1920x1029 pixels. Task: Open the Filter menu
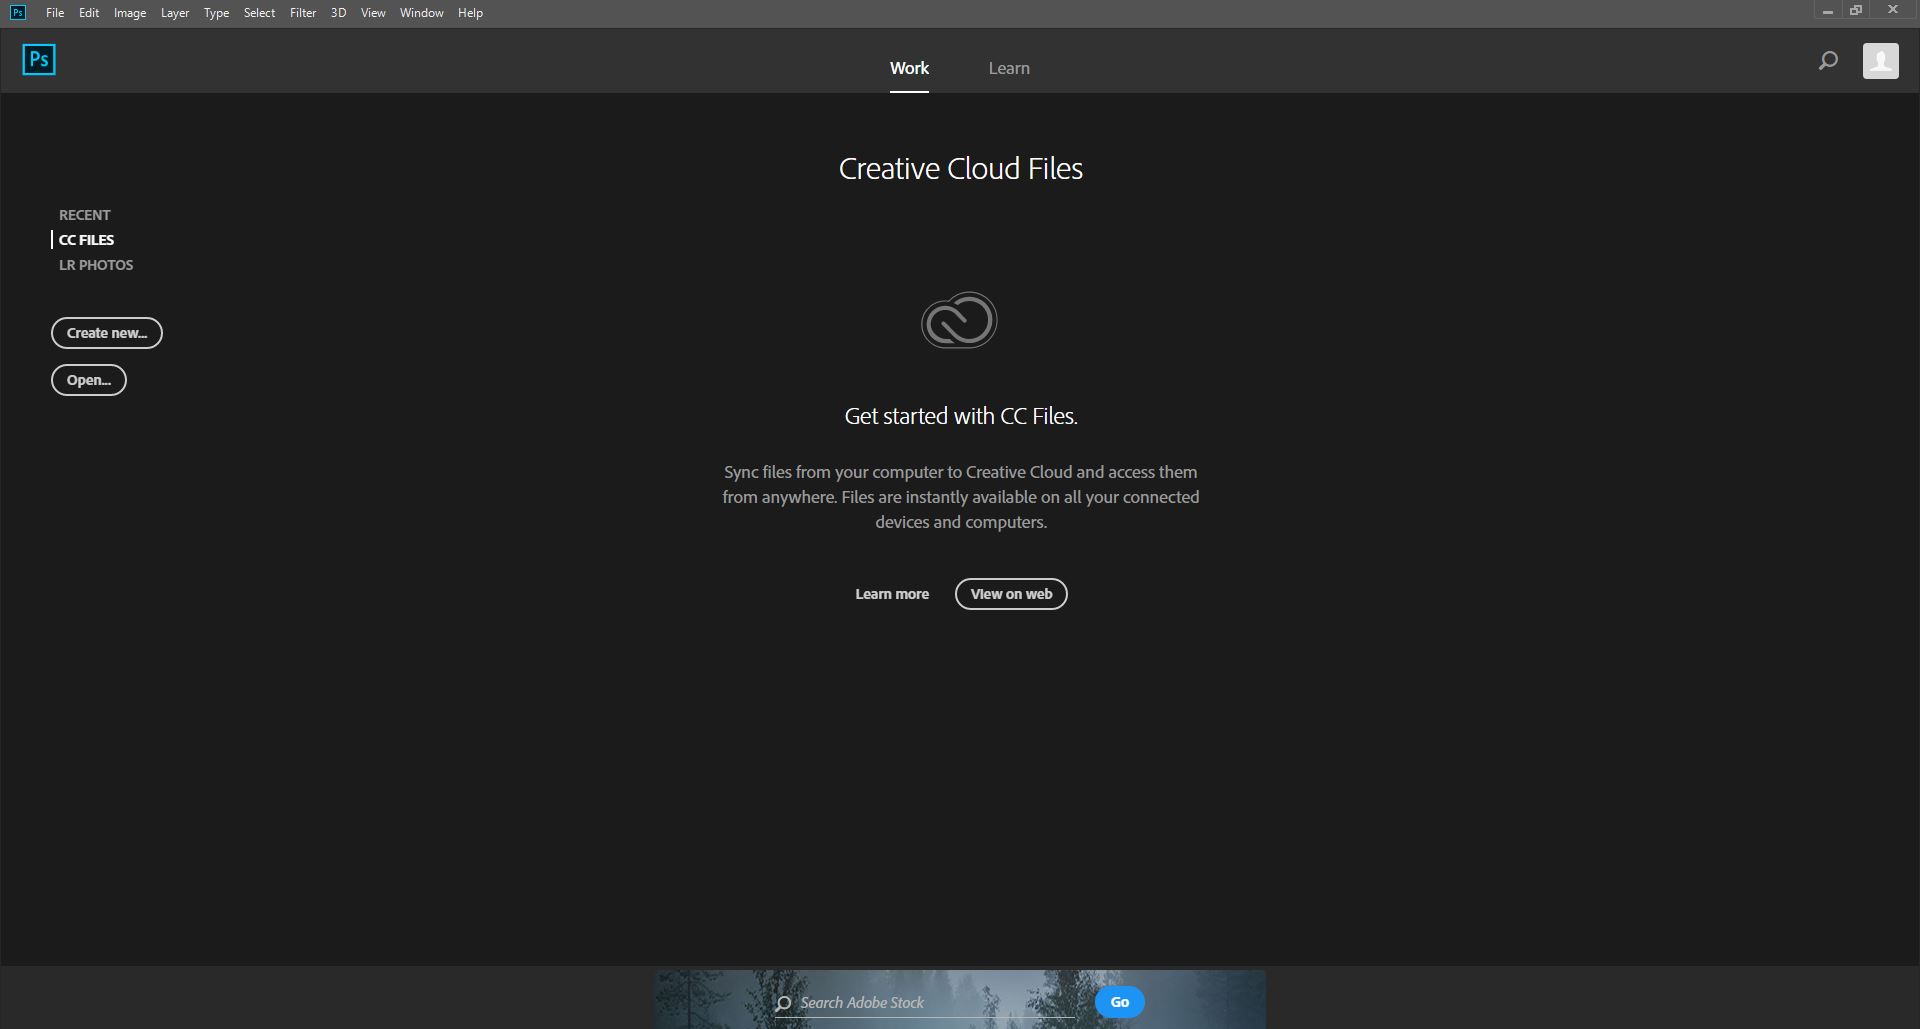(303, 13)
